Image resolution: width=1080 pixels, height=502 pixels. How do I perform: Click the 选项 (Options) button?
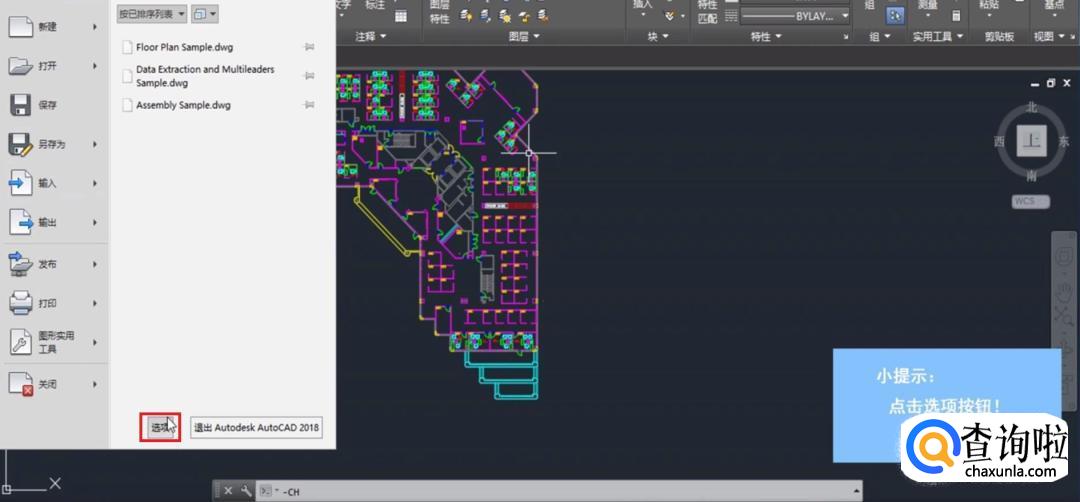pyautogui.click(x=159, y=428)
